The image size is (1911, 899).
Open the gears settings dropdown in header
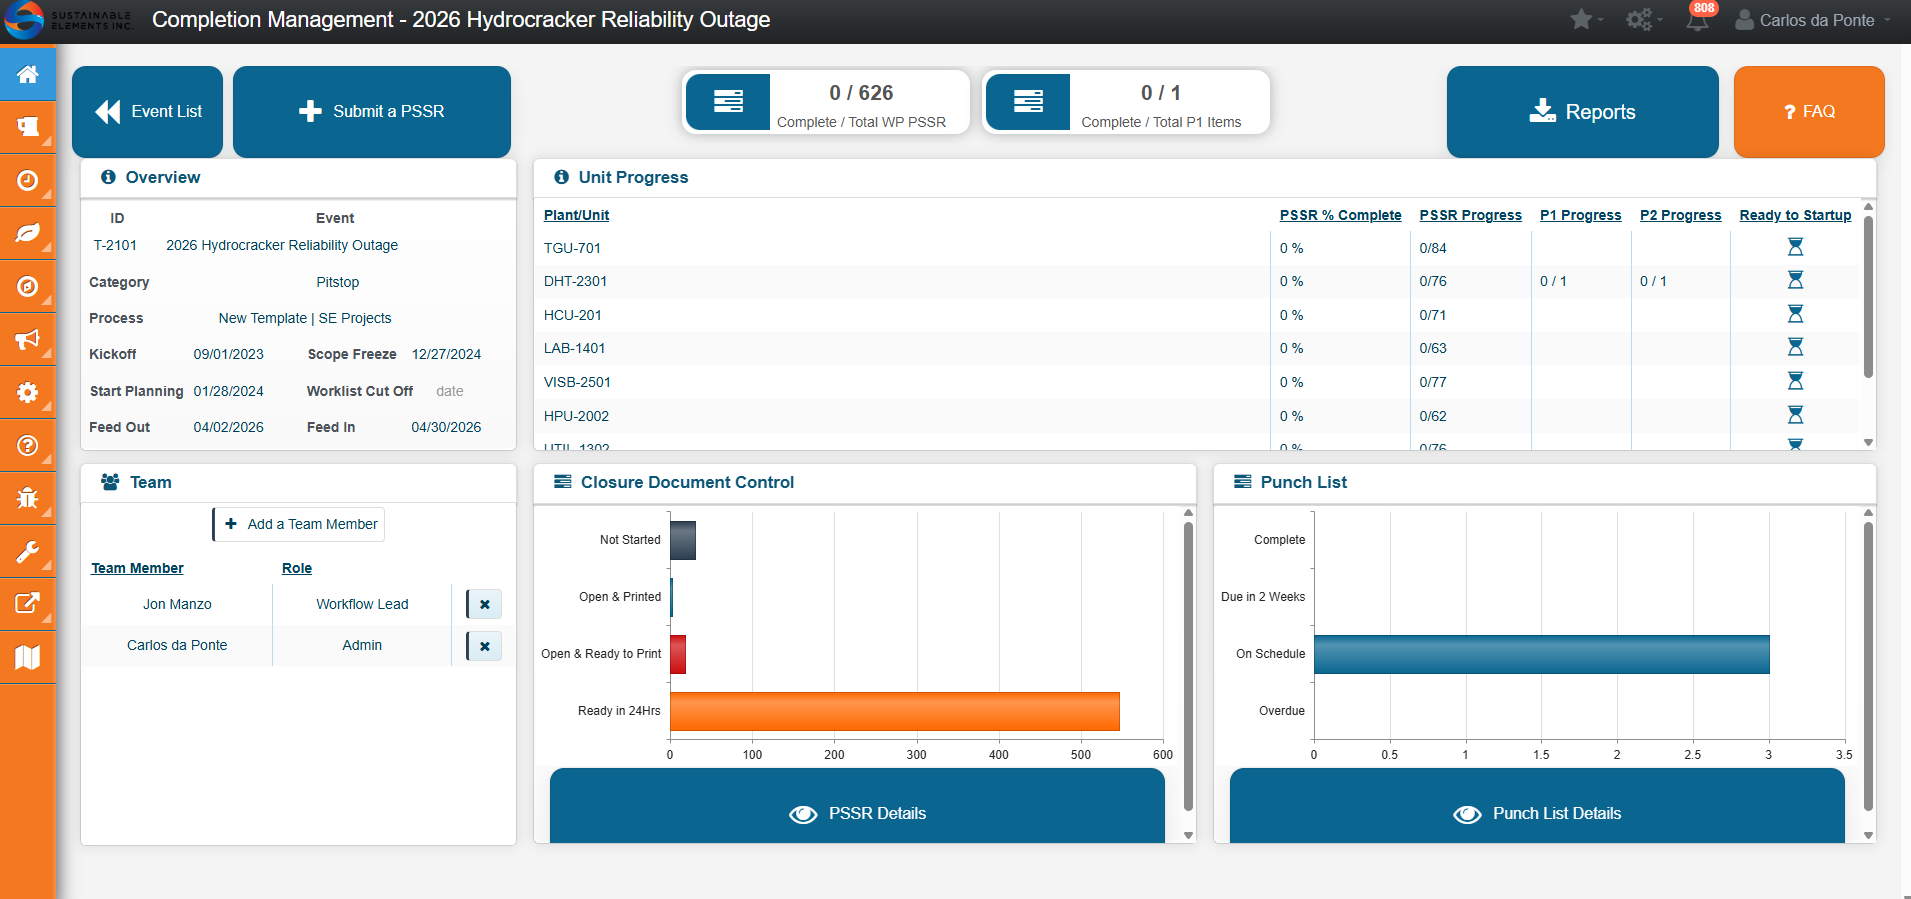(1644, 19)
